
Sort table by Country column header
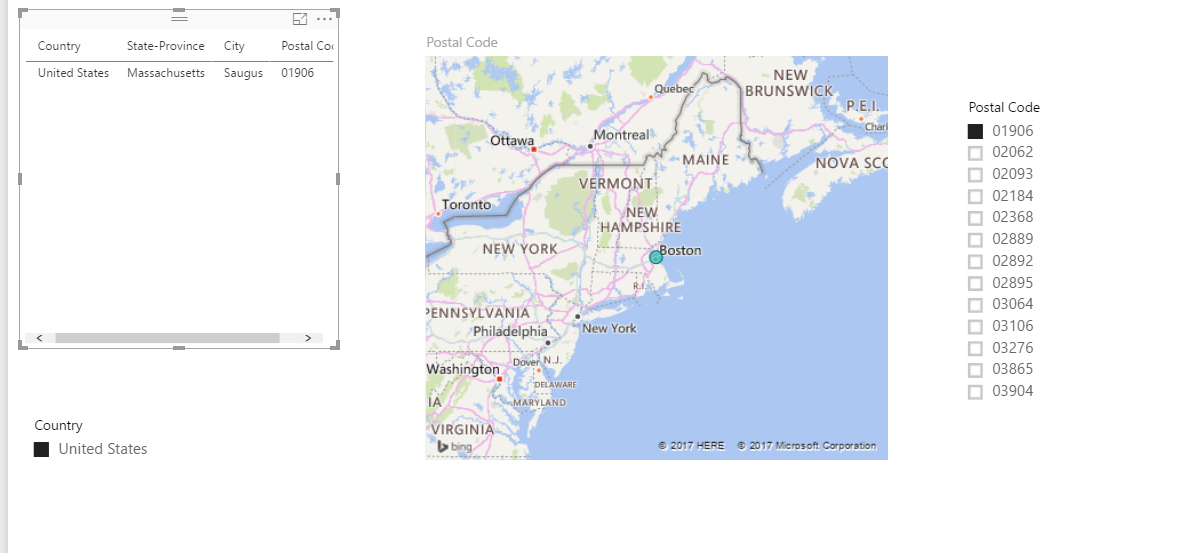click(59, 46)
